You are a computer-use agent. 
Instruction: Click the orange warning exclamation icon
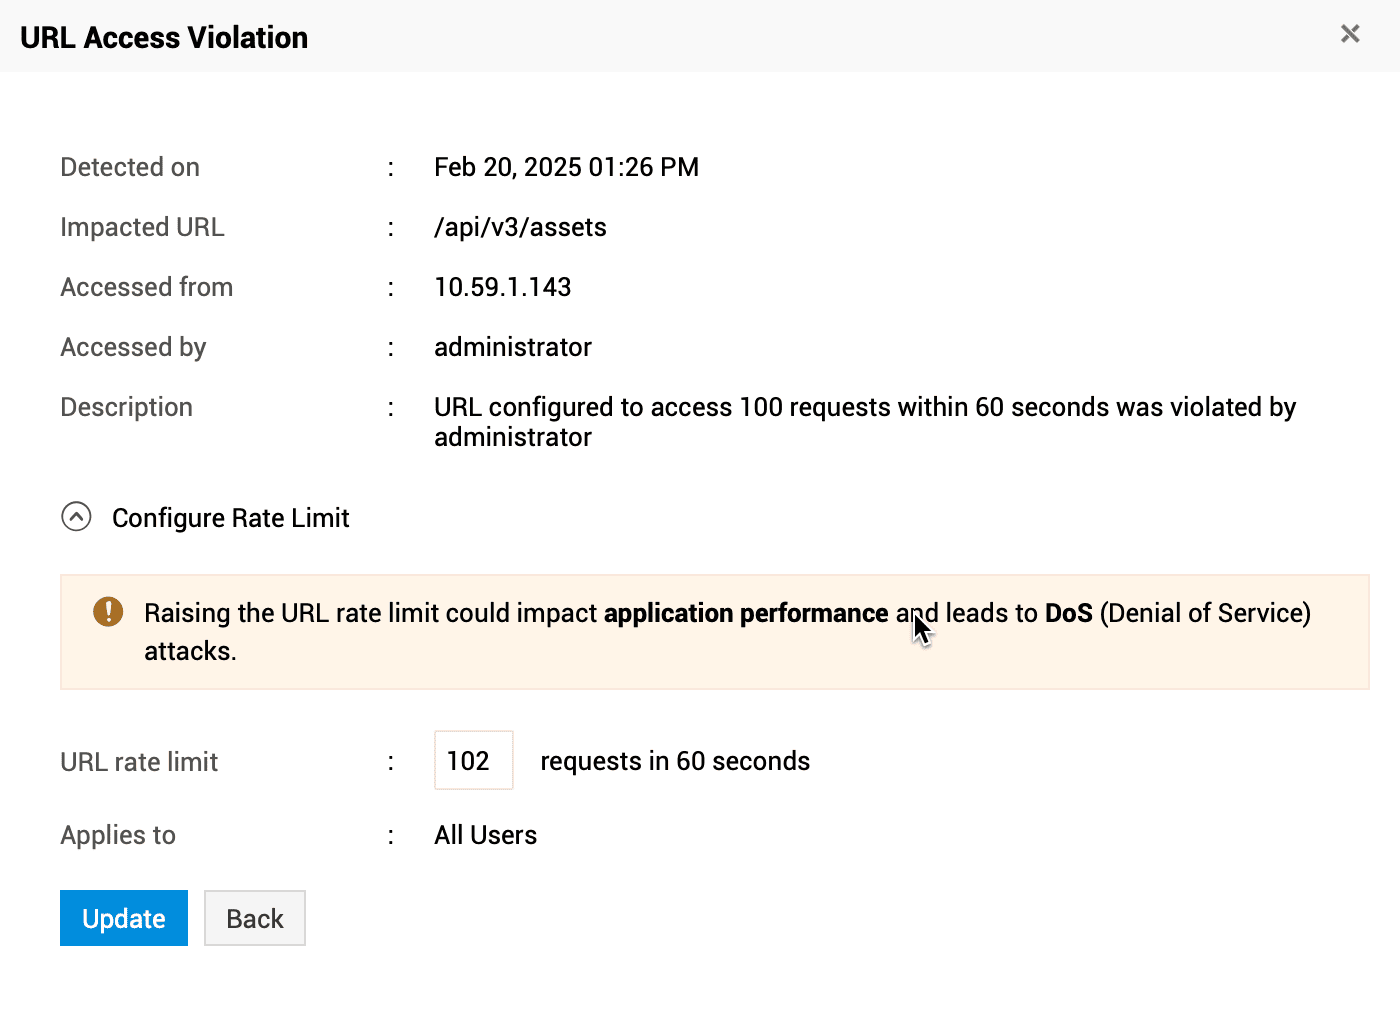click(x=108, y=611)
